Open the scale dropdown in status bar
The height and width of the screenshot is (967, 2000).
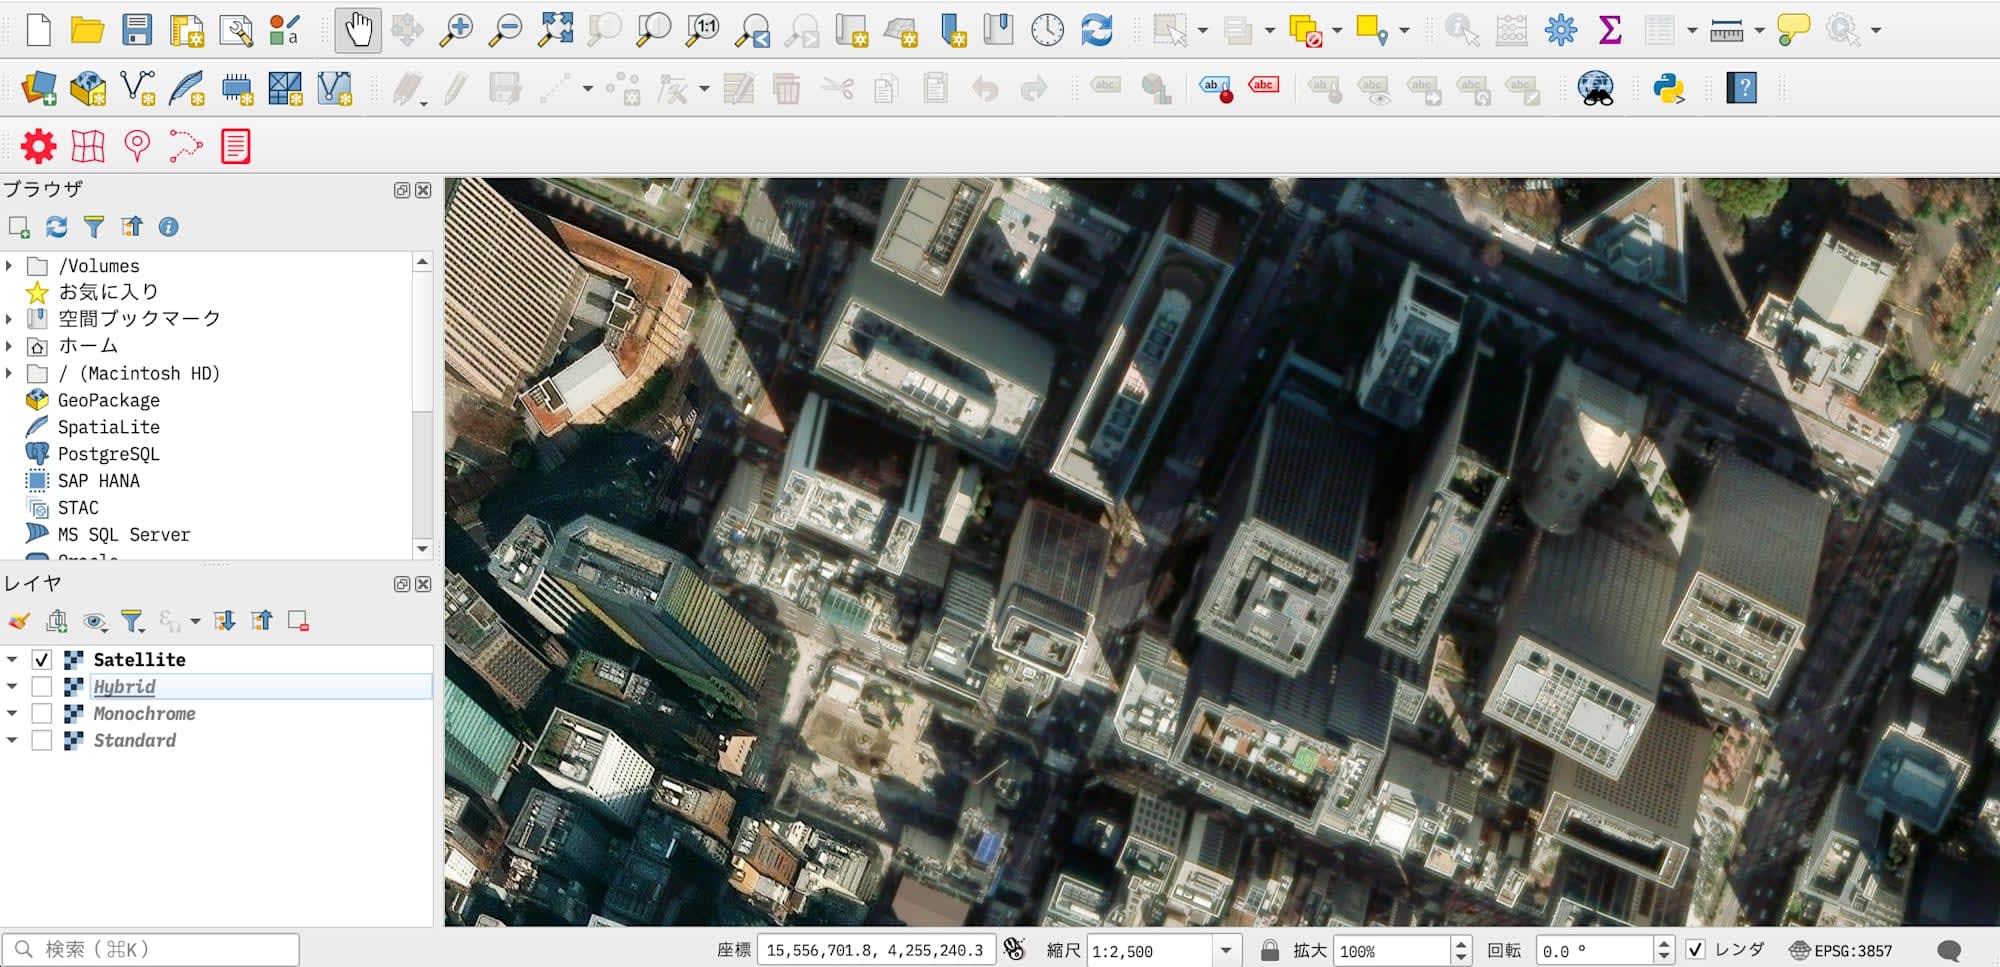[x=1226, y=950]
